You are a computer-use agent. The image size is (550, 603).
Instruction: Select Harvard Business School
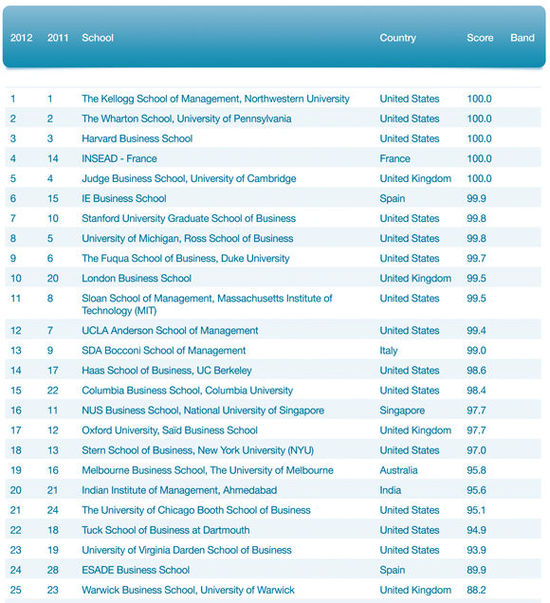pyautogui.click(x=137, y=138)
